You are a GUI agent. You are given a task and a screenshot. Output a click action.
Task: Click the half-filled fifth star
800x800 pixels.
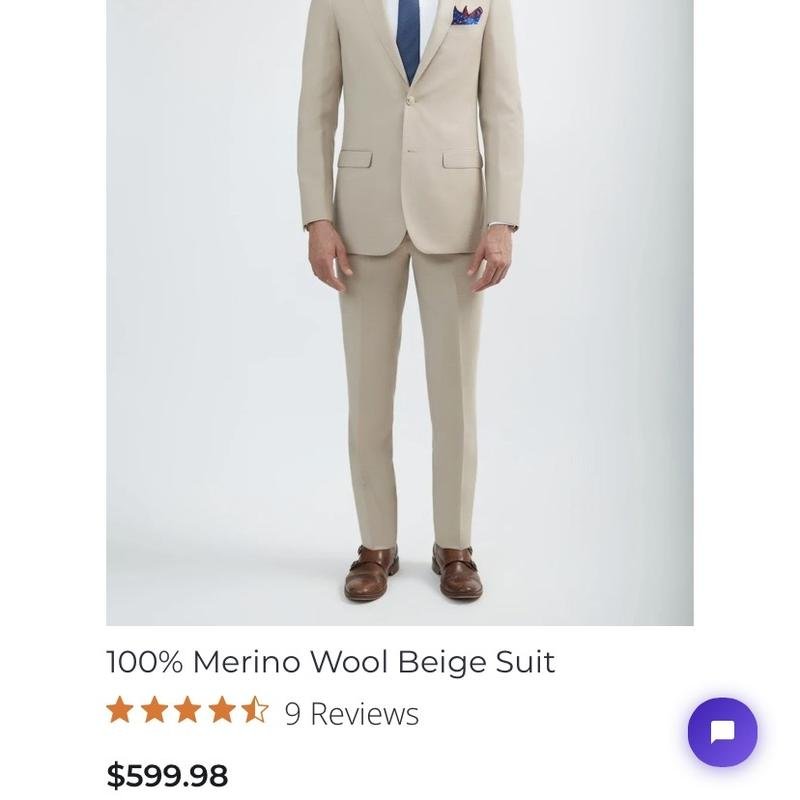click(255, 710)
